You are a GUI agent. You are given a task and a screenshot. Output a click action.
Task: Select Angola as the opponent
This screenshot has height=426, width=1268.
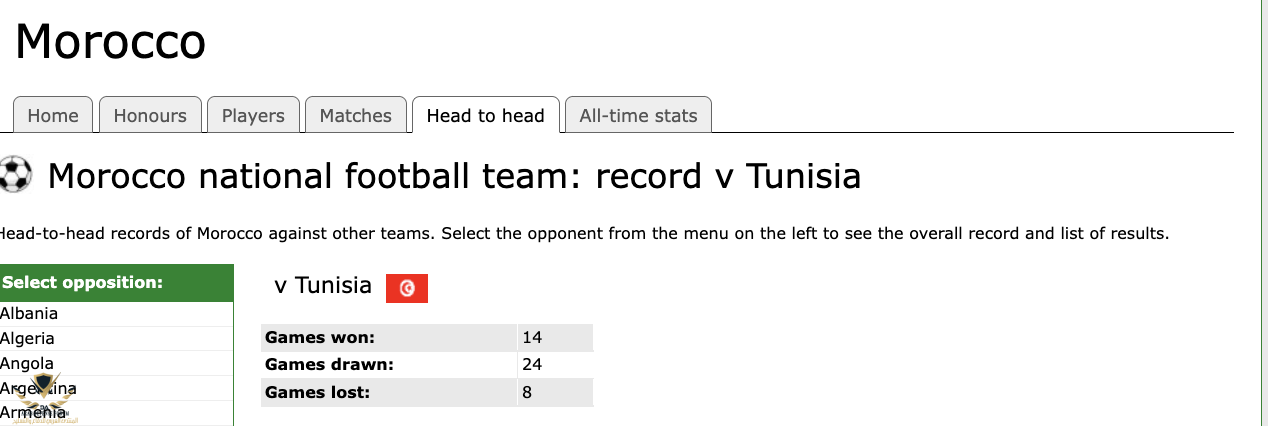tap(116, 364)
